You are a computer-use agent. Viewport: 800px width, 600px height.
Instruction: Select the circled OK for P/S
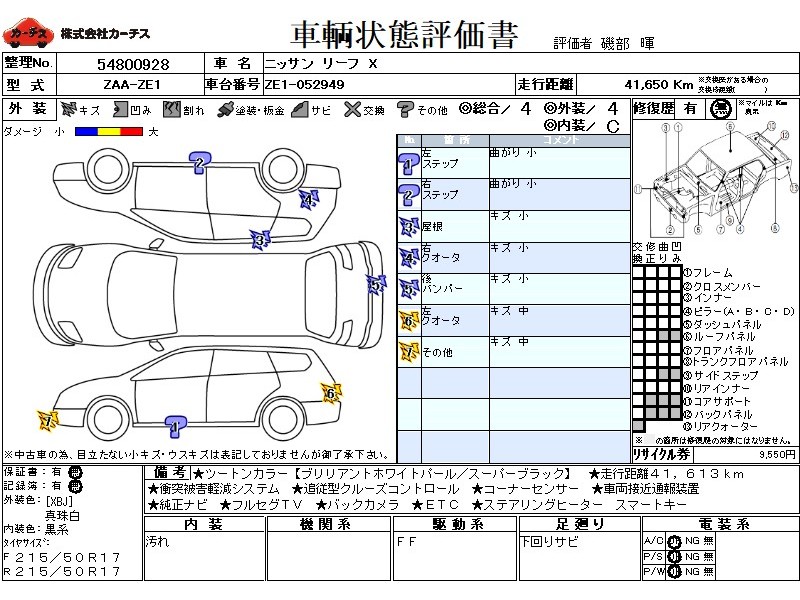pyautogui.click(x=674, y=557)
